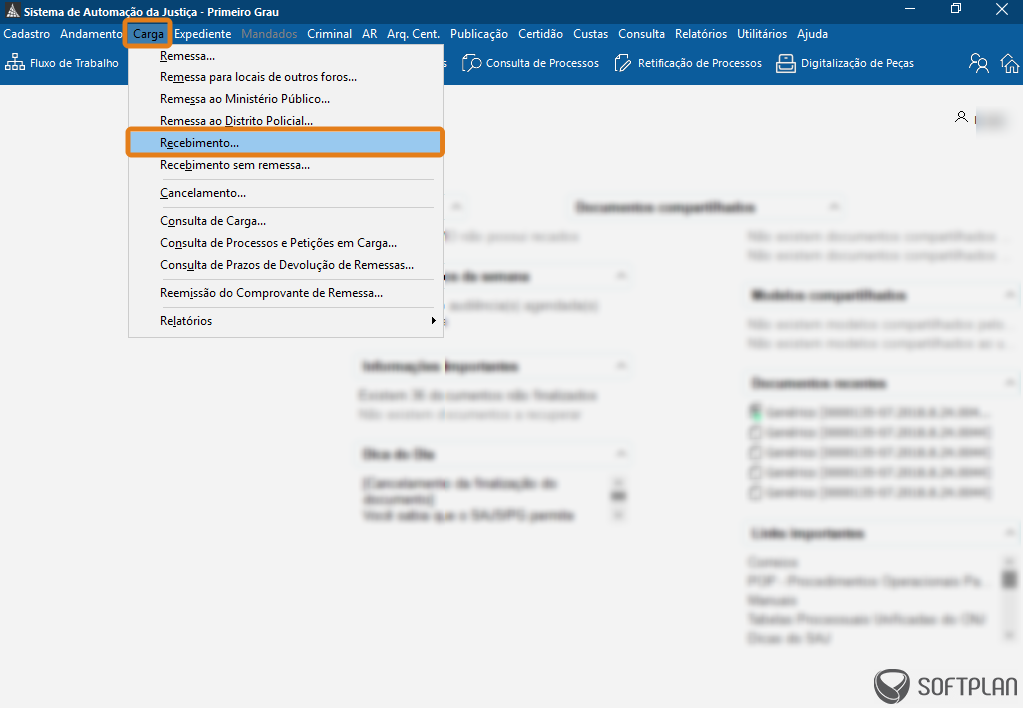The height and width of the screenshot is (708, 1023).
Task: Open the Fluxo de Trabalho toolbar icon
Action: pyautogui.click(x=14, y=63)
